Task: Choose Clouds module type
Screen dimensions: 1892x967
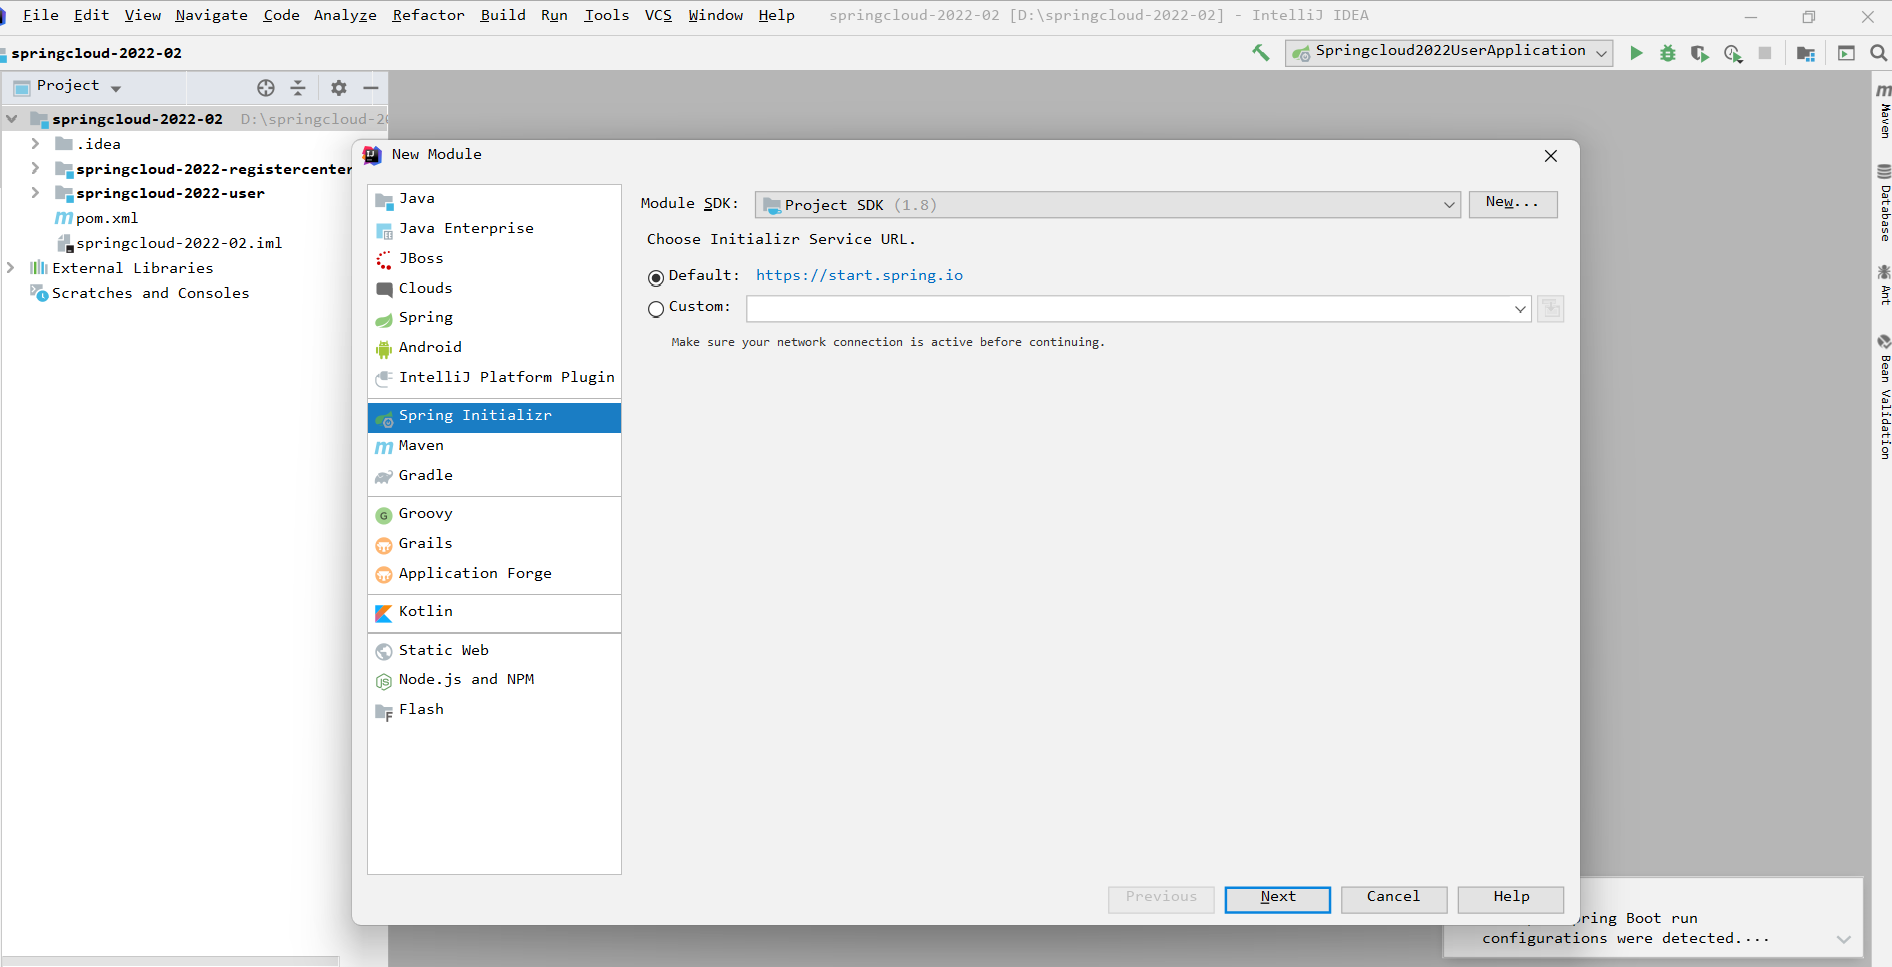Action: 494,289
